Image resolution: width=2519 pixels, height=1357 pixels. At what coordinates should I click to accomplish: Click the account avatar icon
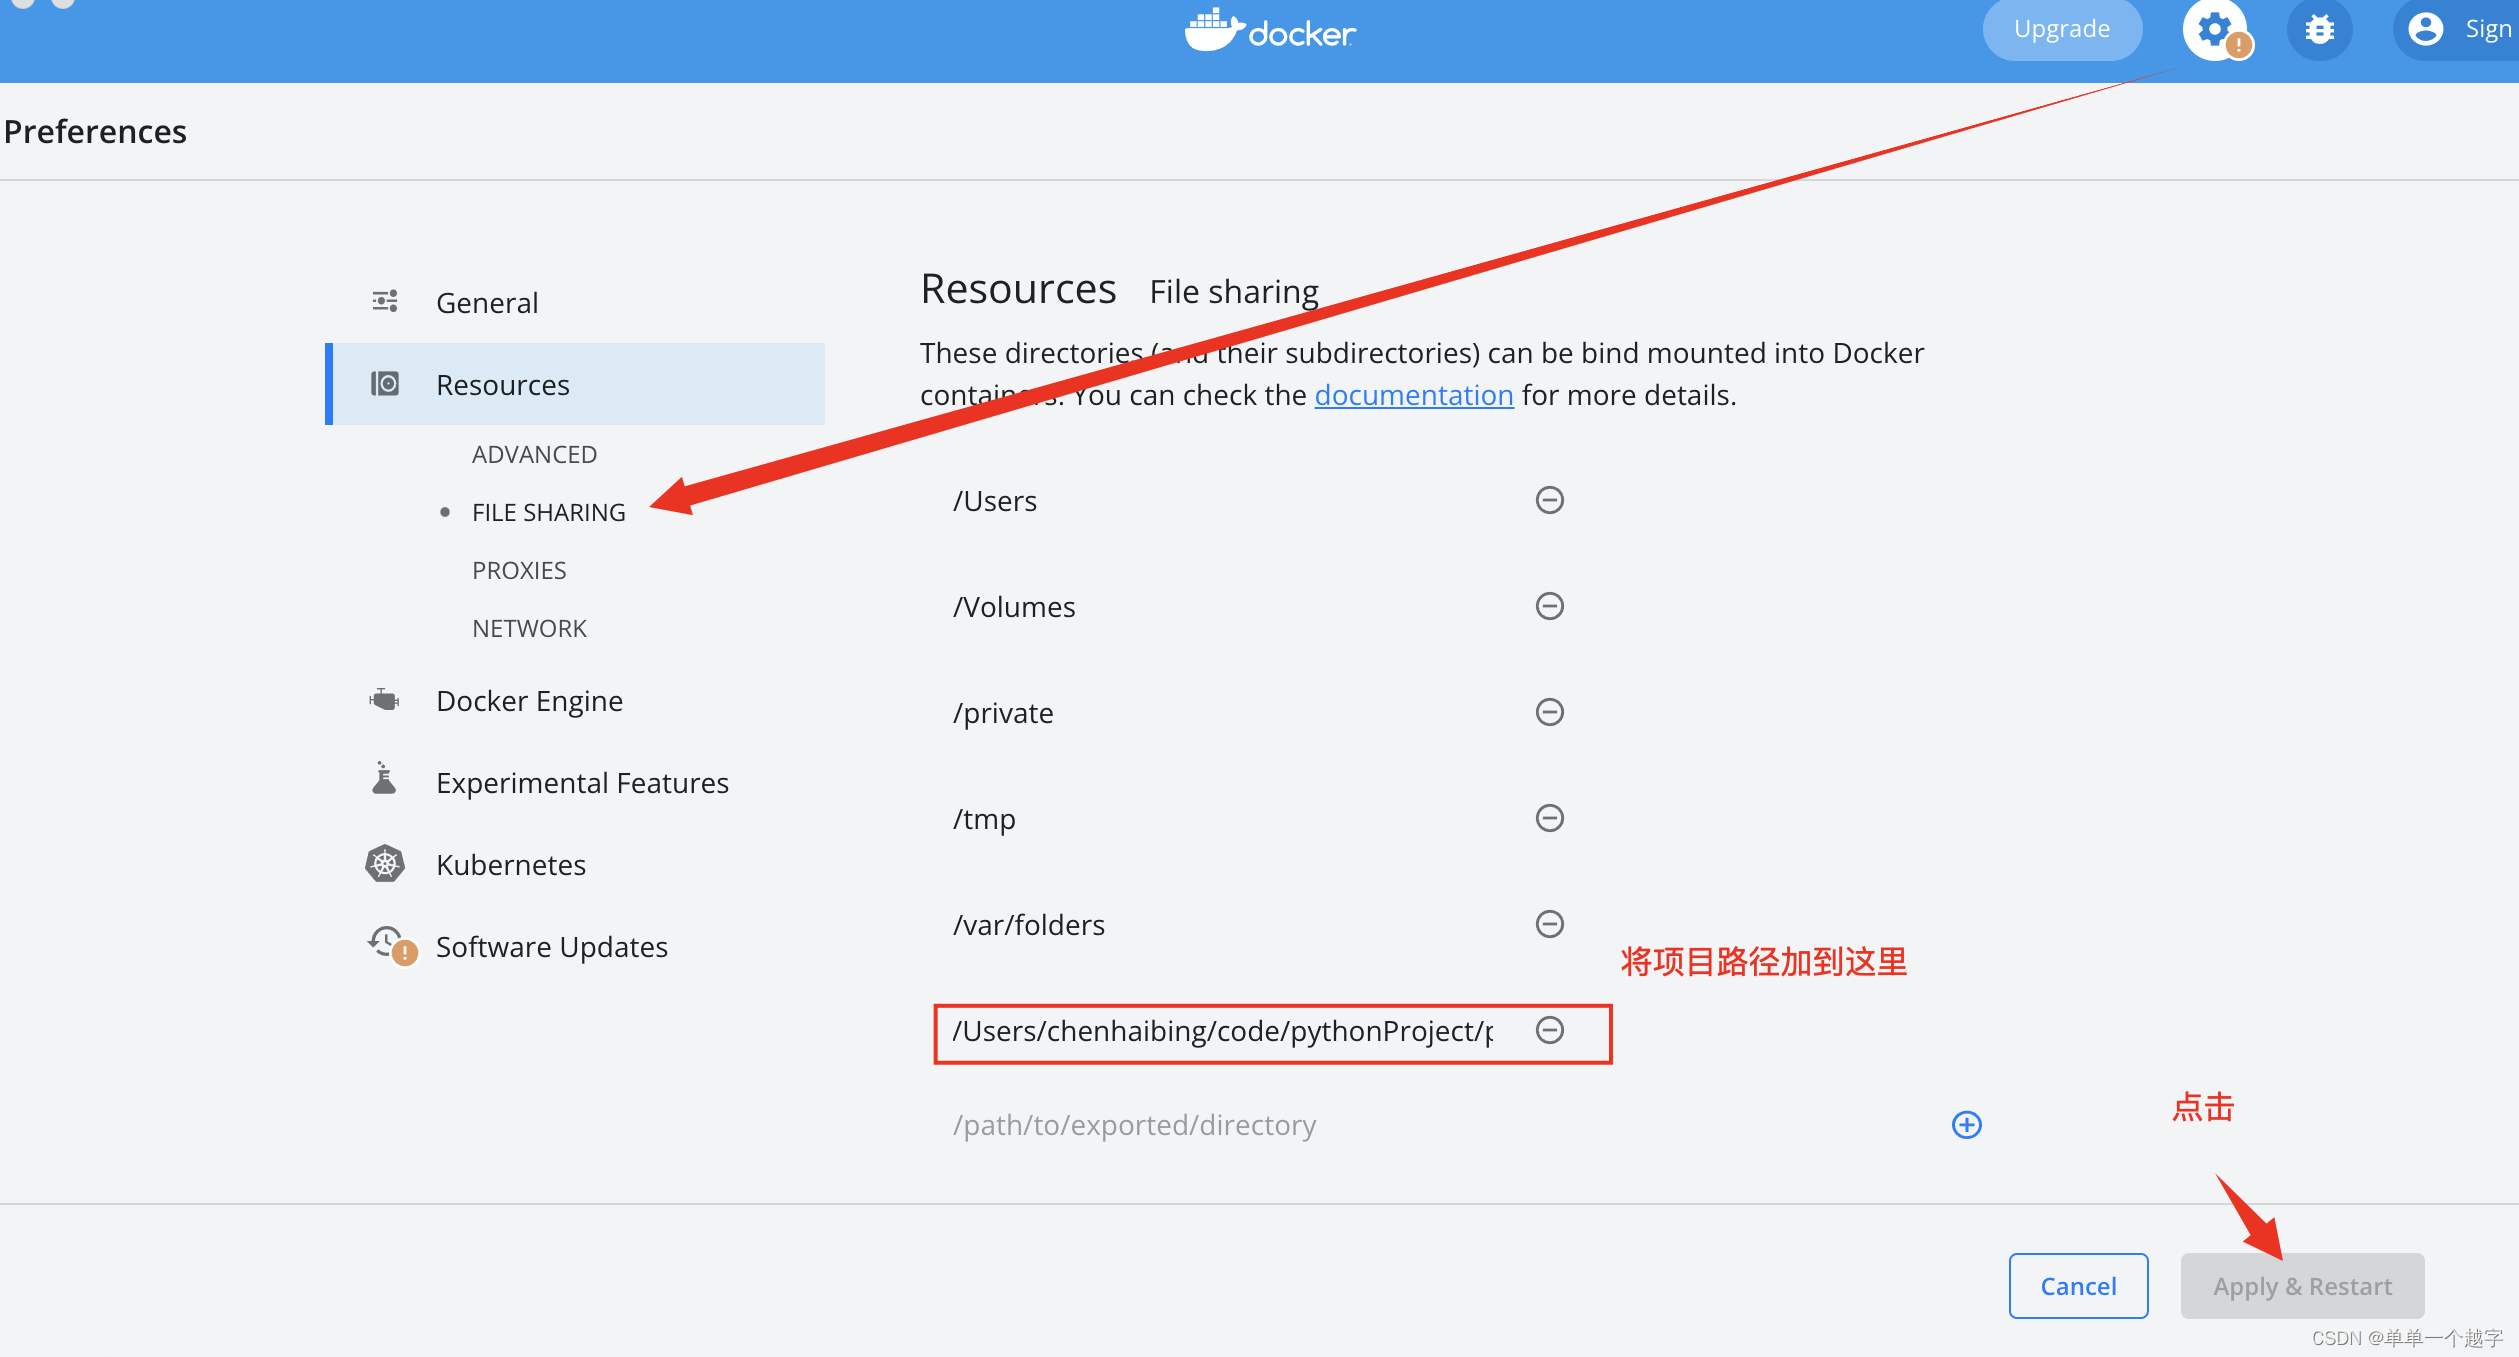click(x=2425, y=29)
